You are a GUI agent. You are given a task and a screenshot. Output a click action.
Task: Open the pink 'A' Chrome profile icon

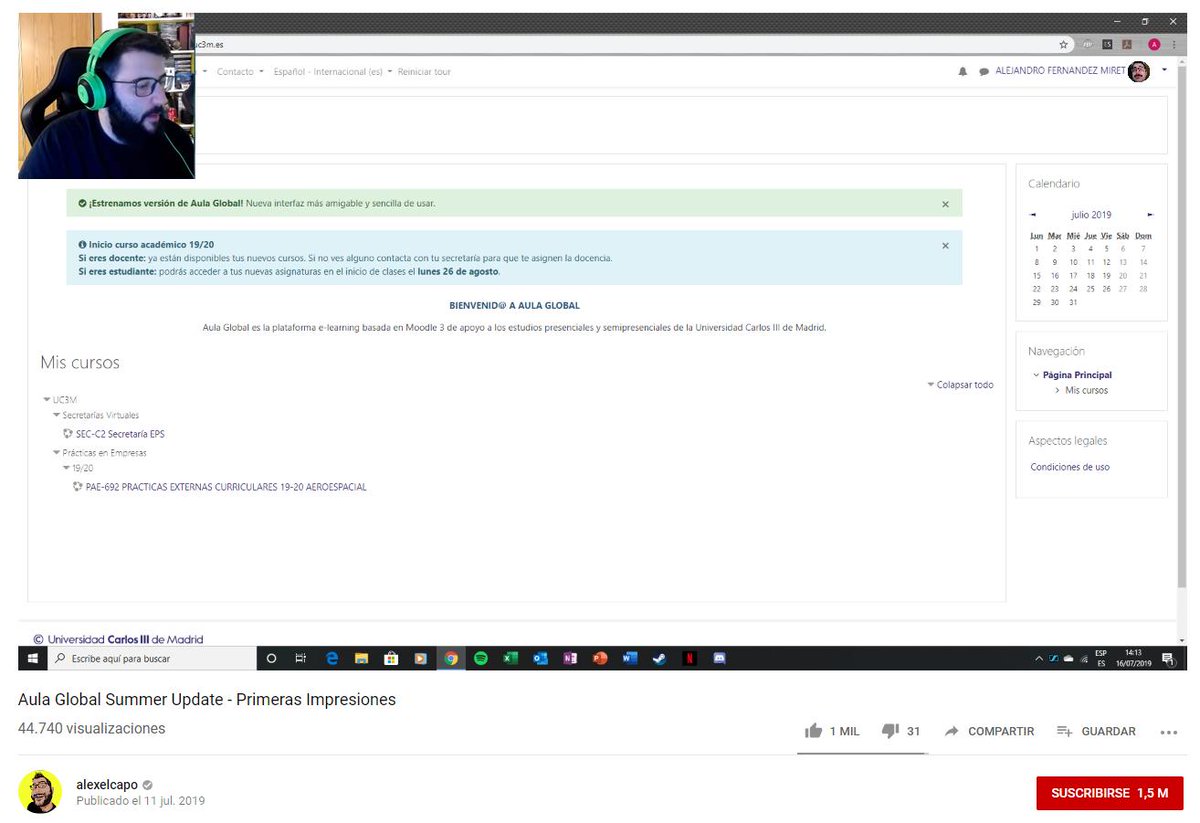click(x=1154, y=44)
